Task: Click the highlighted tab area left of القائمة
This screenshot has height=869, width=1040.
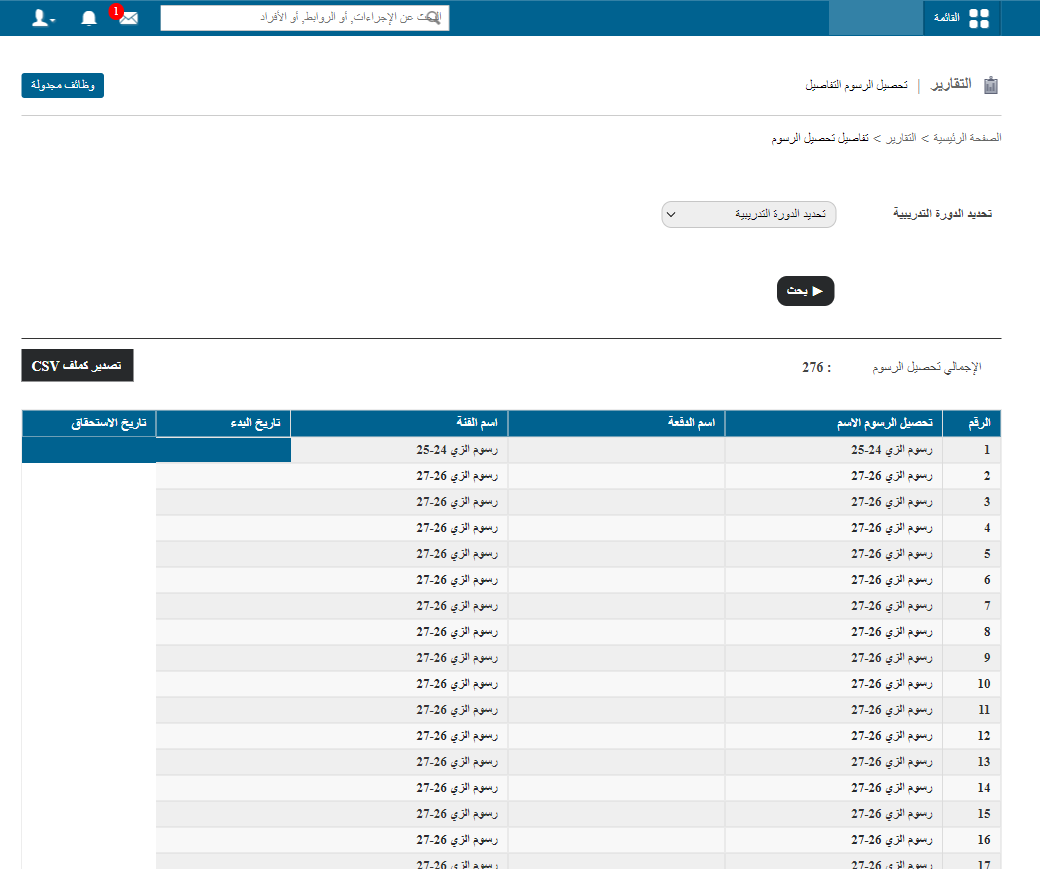Action: 876,18
